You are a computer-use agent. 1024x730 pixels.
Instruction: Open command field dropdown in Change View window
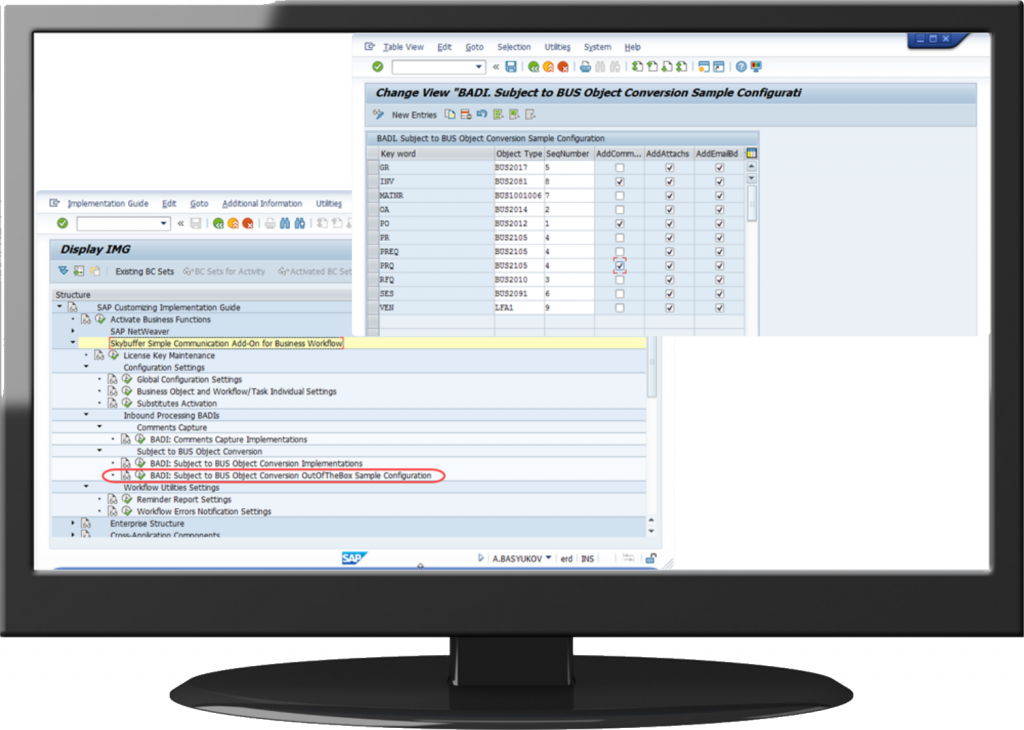click(479, 67)
